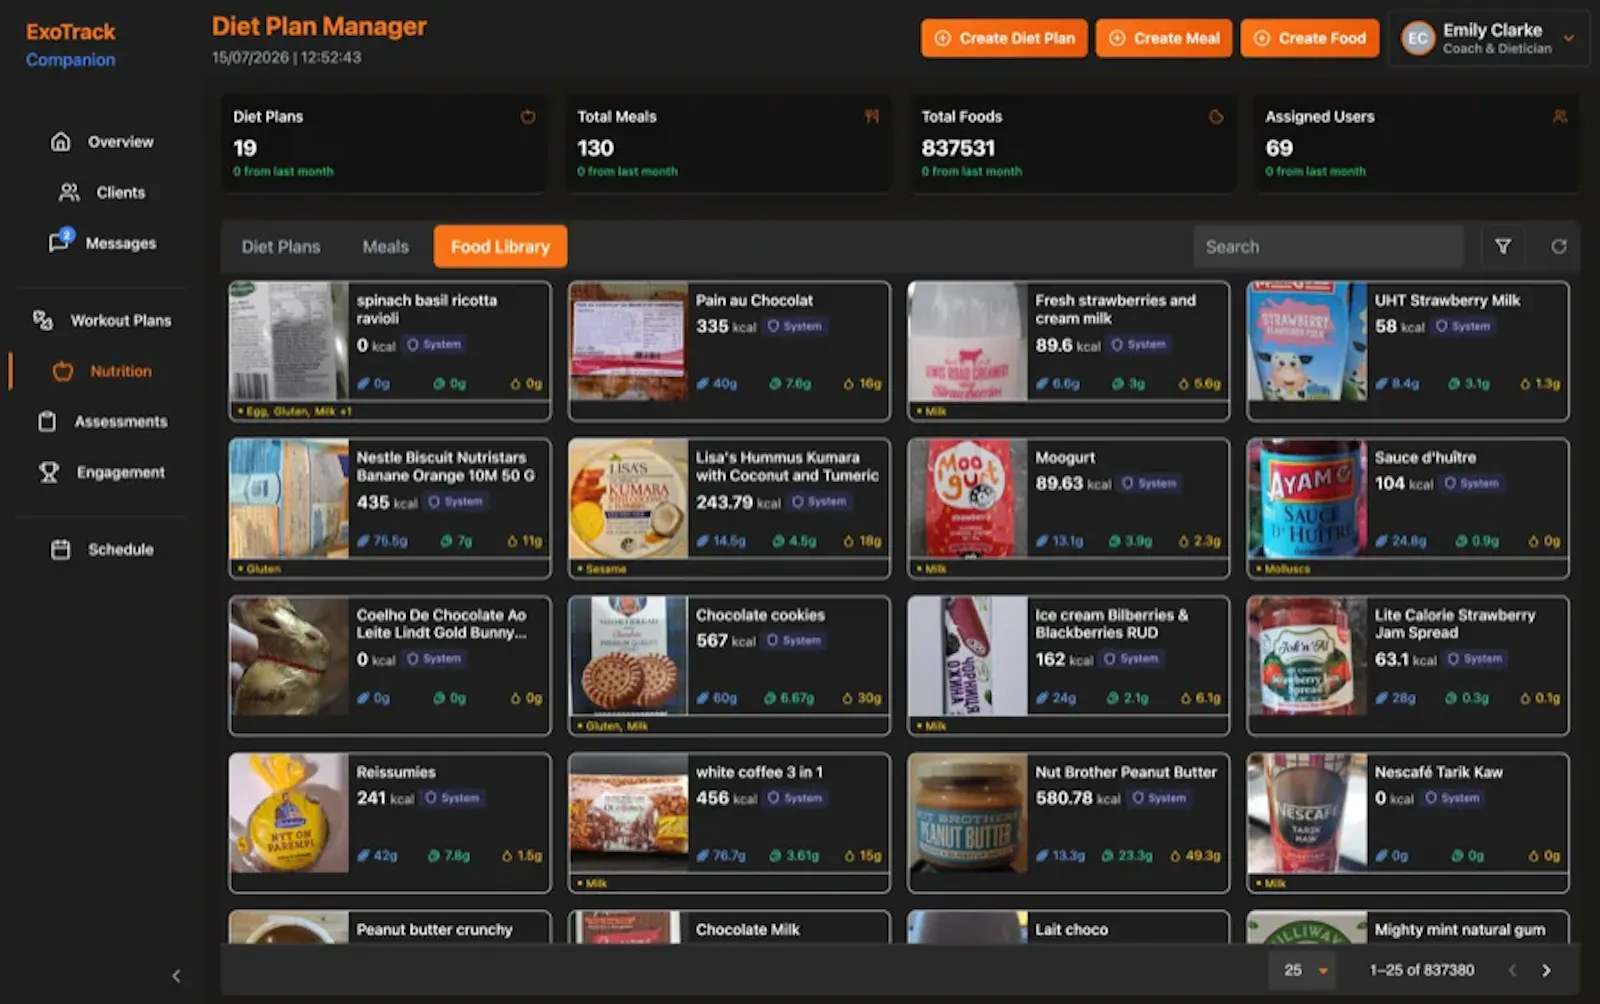This screenshot has height=1004, width=1600.
Task: Open Nestle Biscuit Nutristars title
Action: (446, 466)
